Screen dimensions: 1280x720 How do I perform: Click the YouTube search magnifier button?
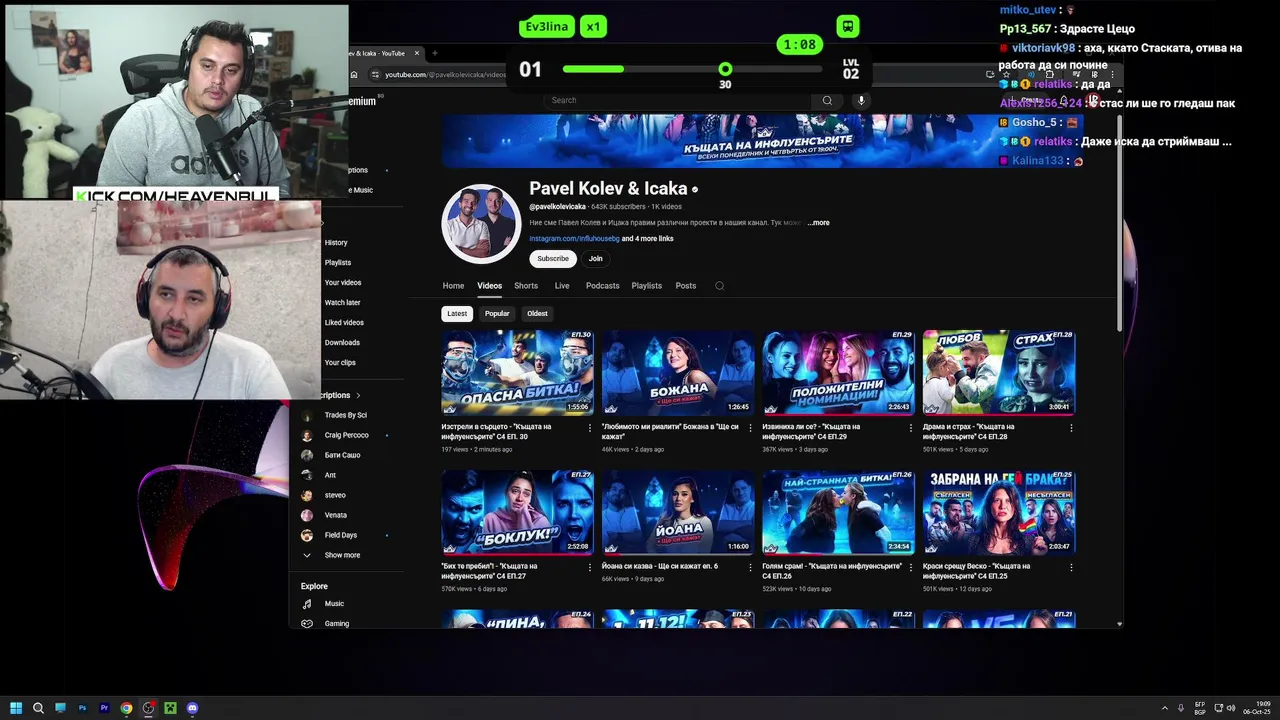pos(827,100)
